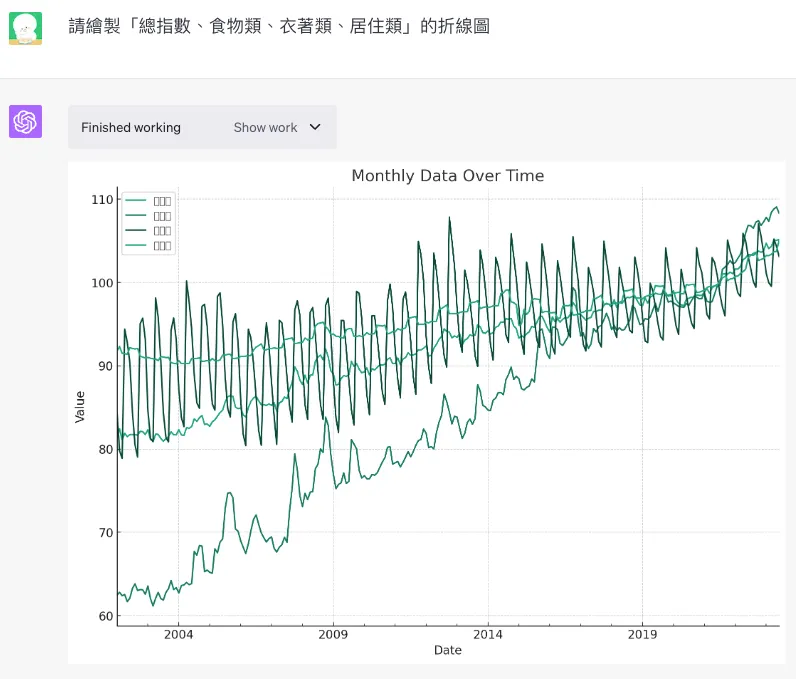The width and height of the screenshot is (796, 679).
Task: Click the Monthly Data Over Time title
Action: tap(448, 176)
